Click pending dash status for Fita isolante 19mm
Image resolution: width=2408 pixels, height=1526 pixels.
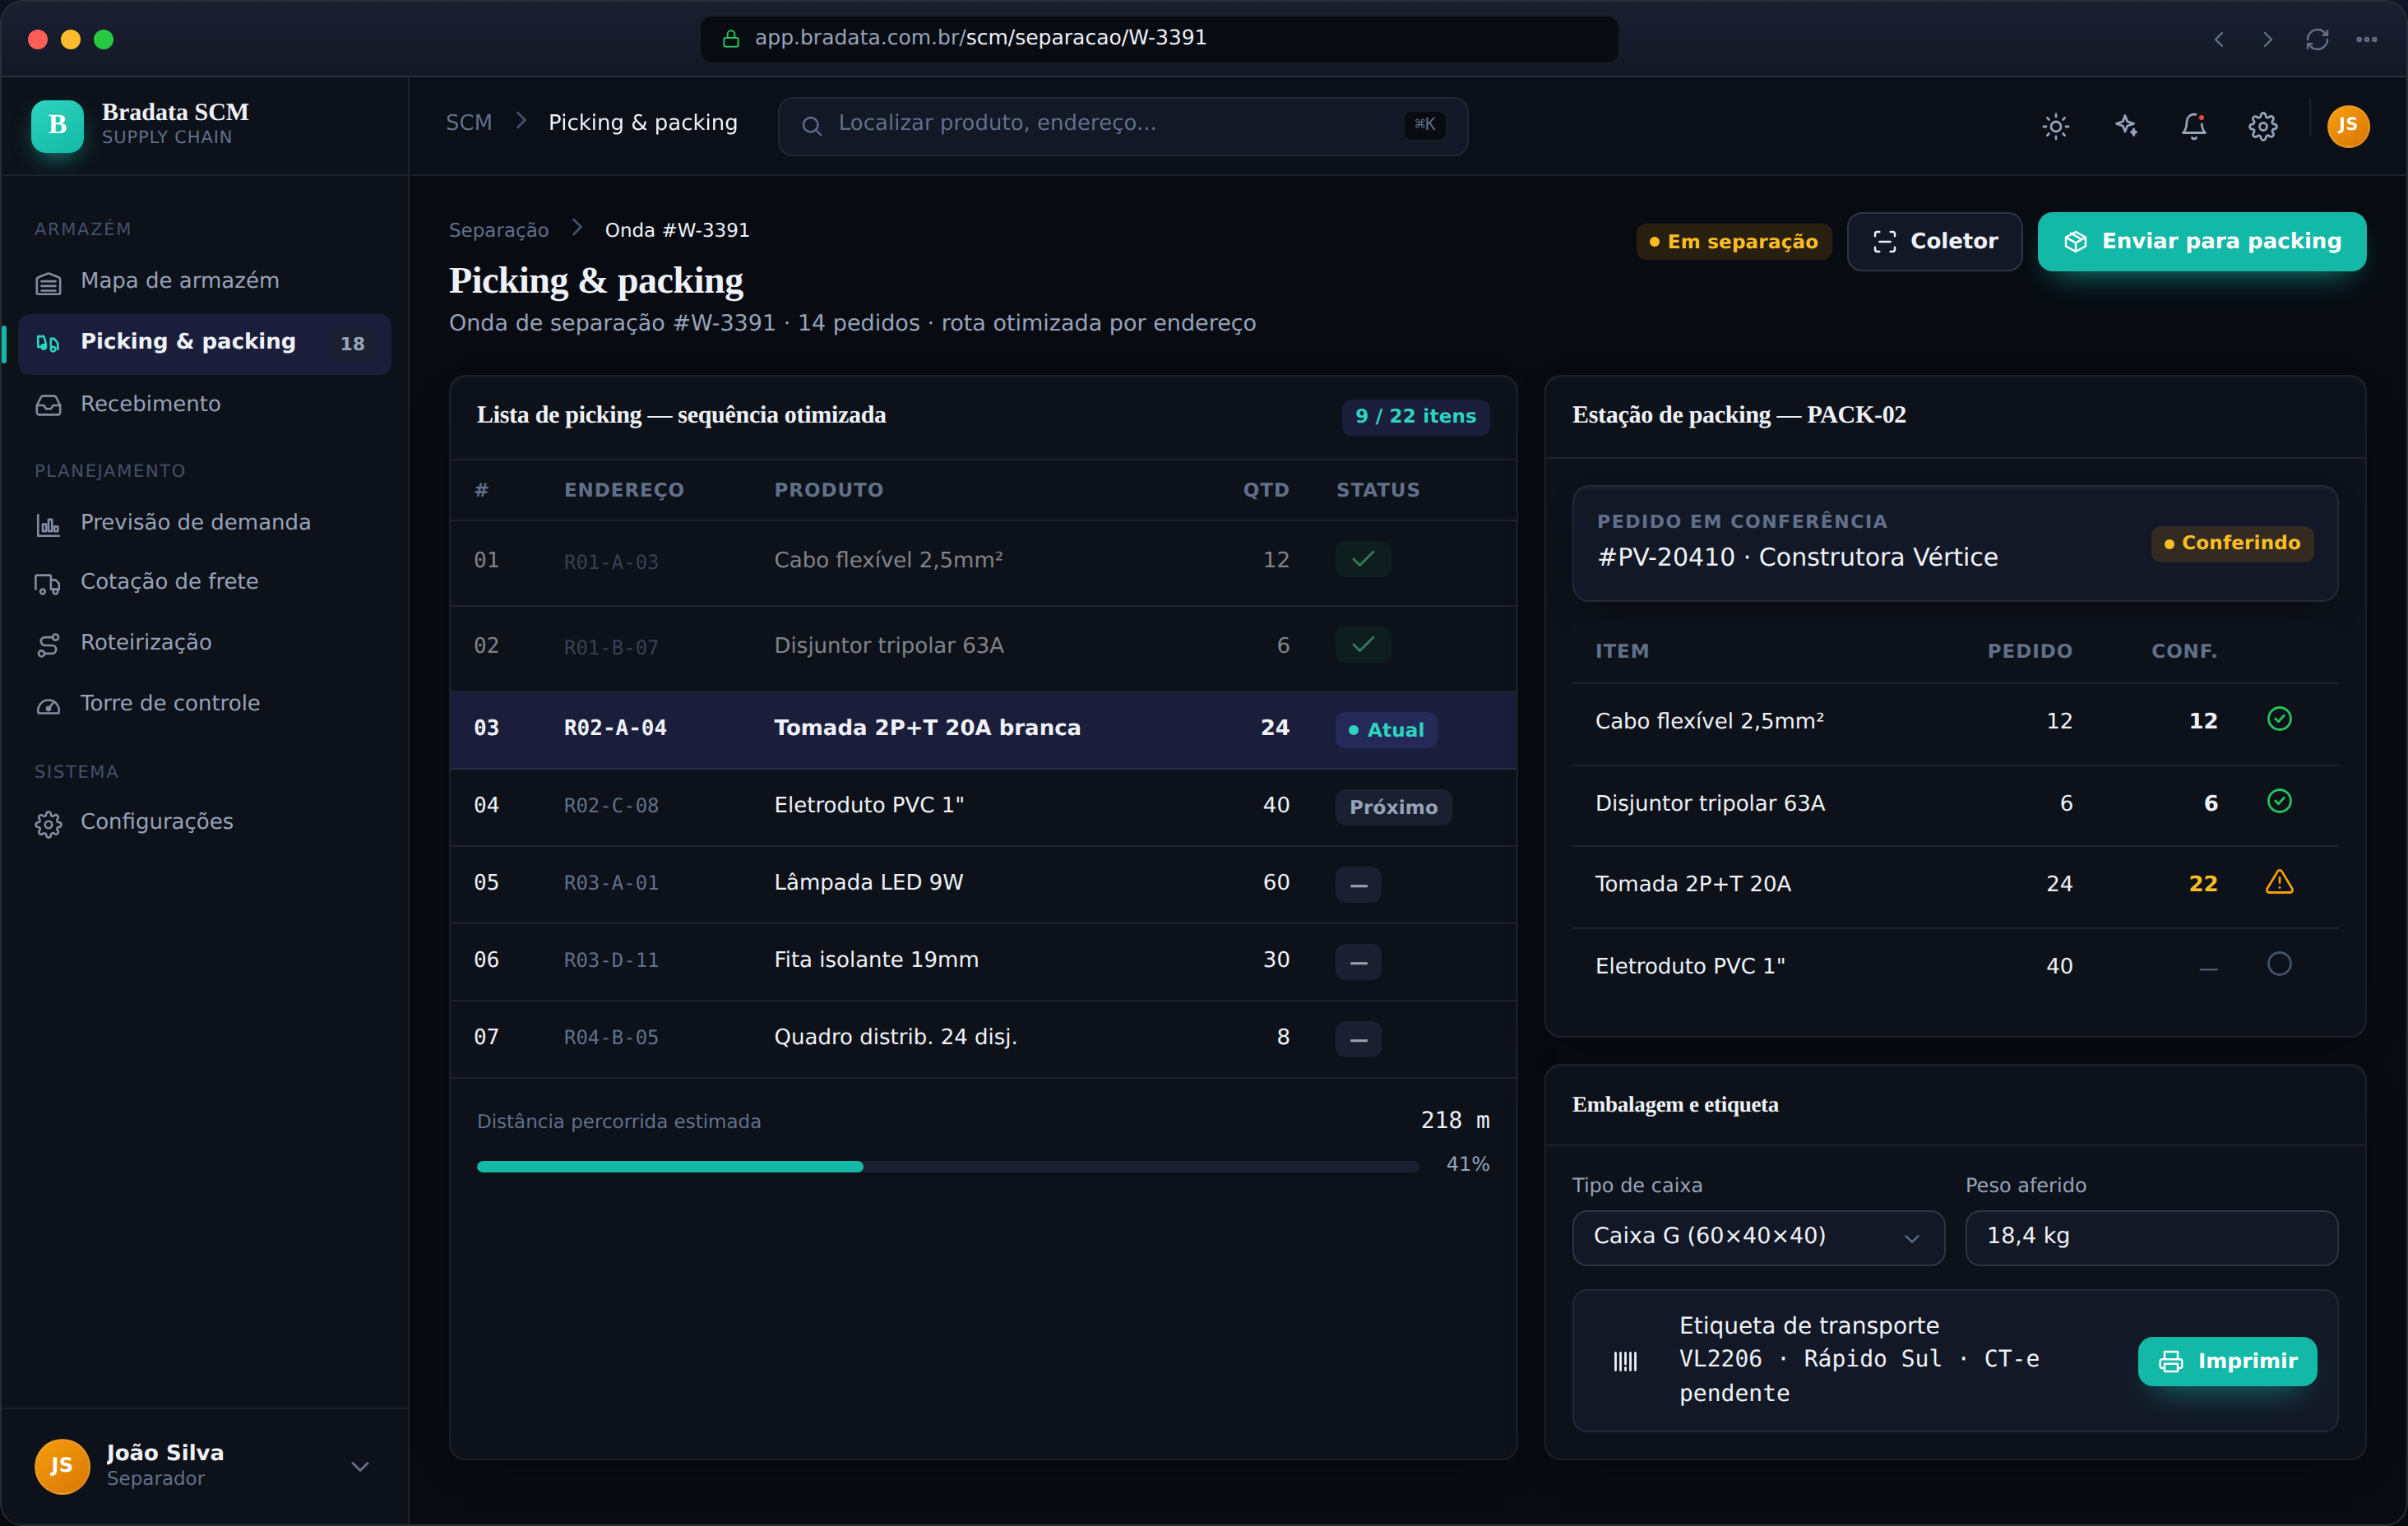[x=1358, y=962]
